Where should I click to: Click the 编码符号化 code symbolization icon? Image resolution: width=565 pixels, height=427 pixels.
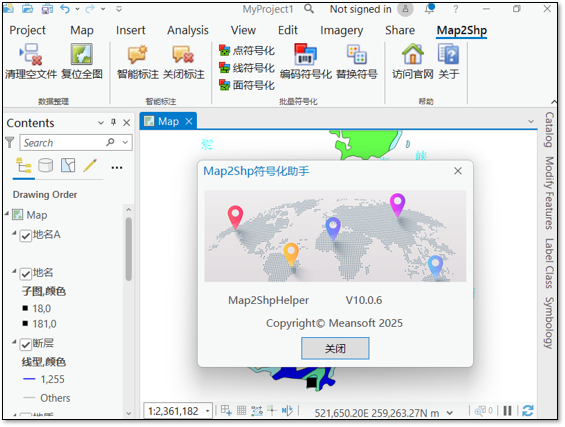305,54
